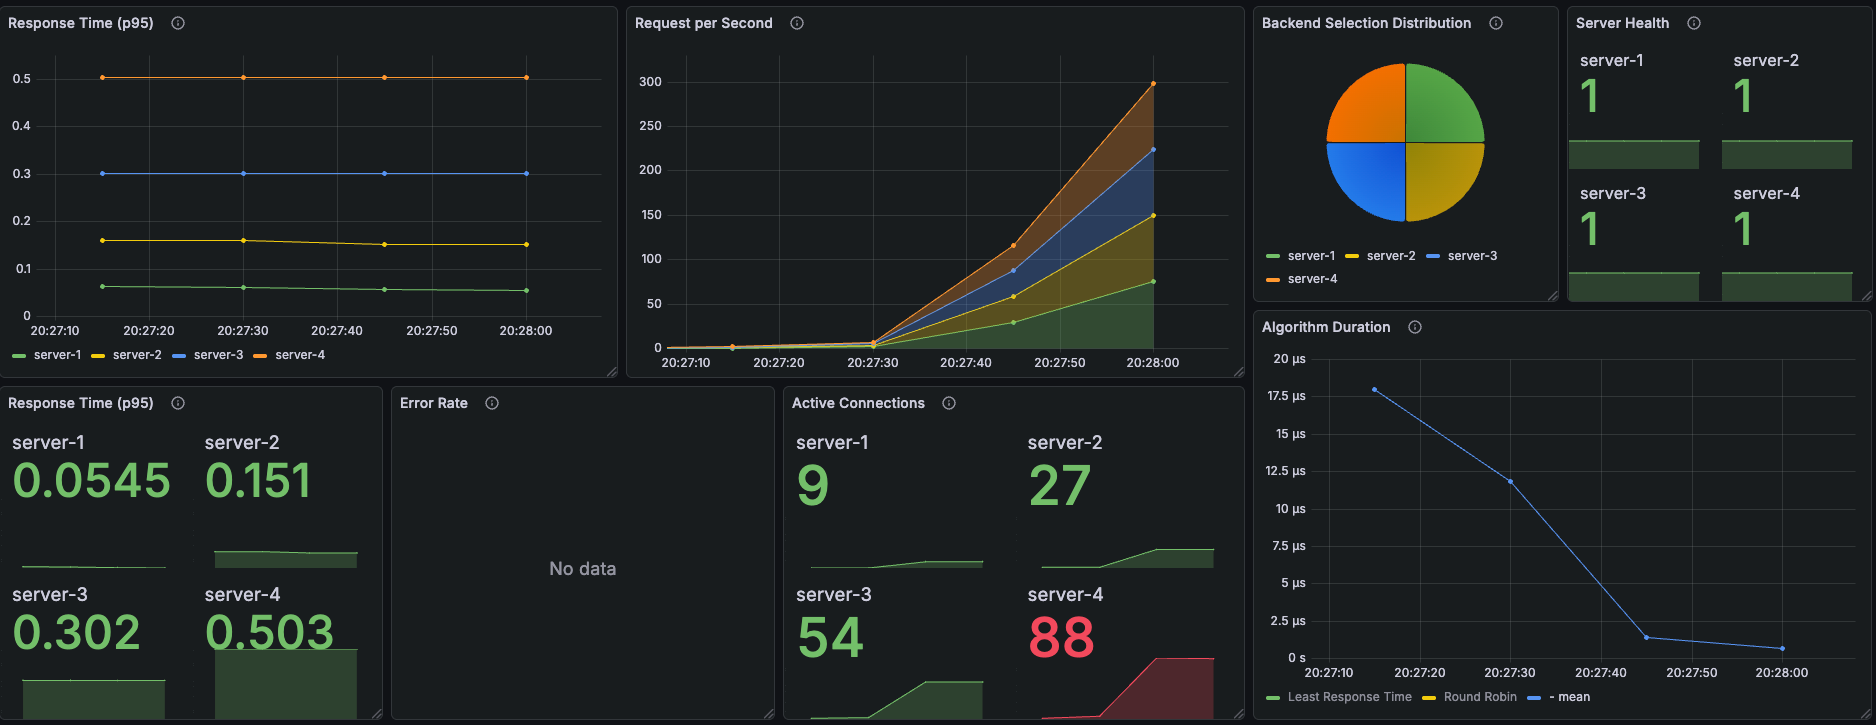1876x725 pixels.
Task: Click info icon beside Active Connections title
Action: click(x=949, y=403)
